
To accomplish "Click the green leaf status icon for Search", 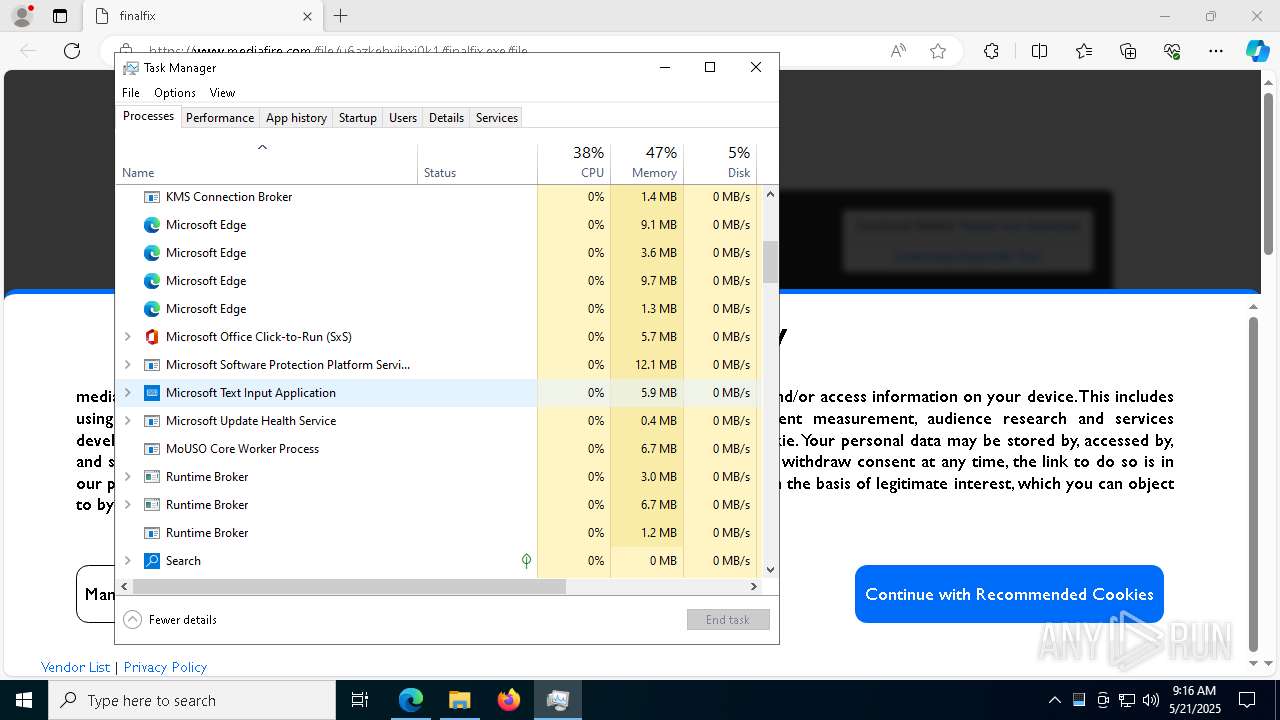I will [526, 561].
